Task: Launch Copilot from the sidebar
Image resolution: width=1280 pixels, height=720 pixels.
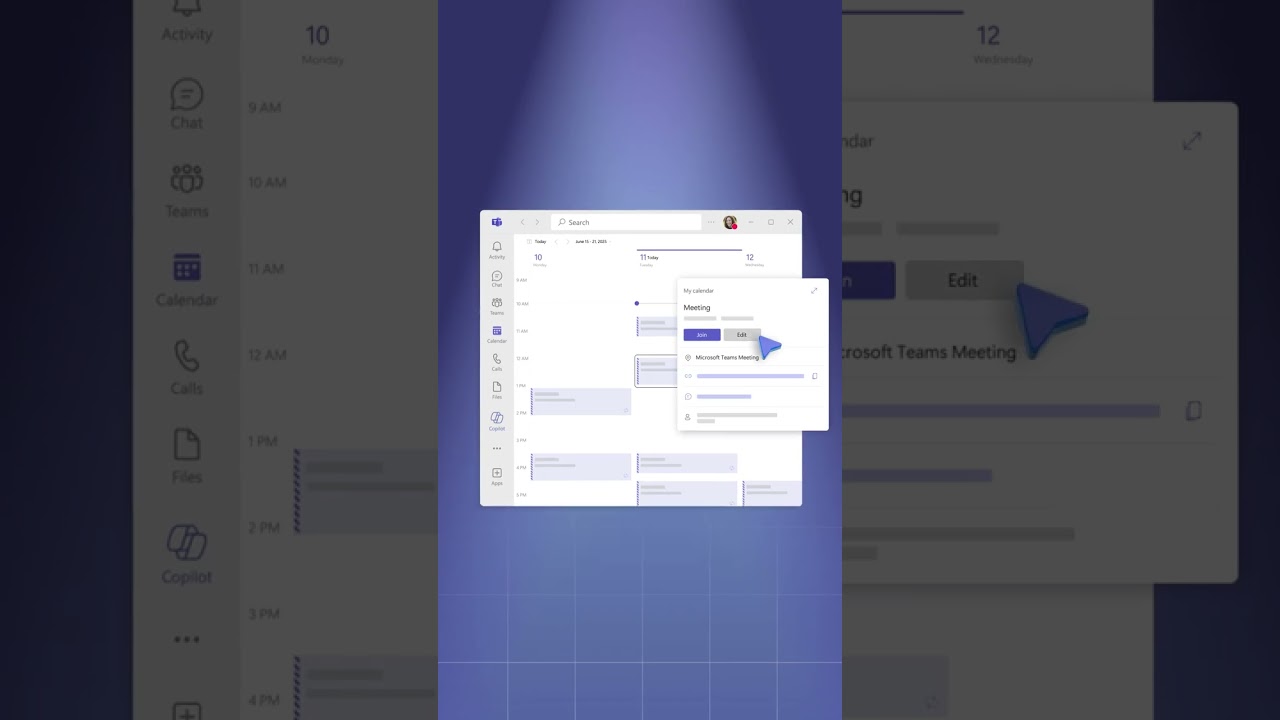Action: point(497,421)
